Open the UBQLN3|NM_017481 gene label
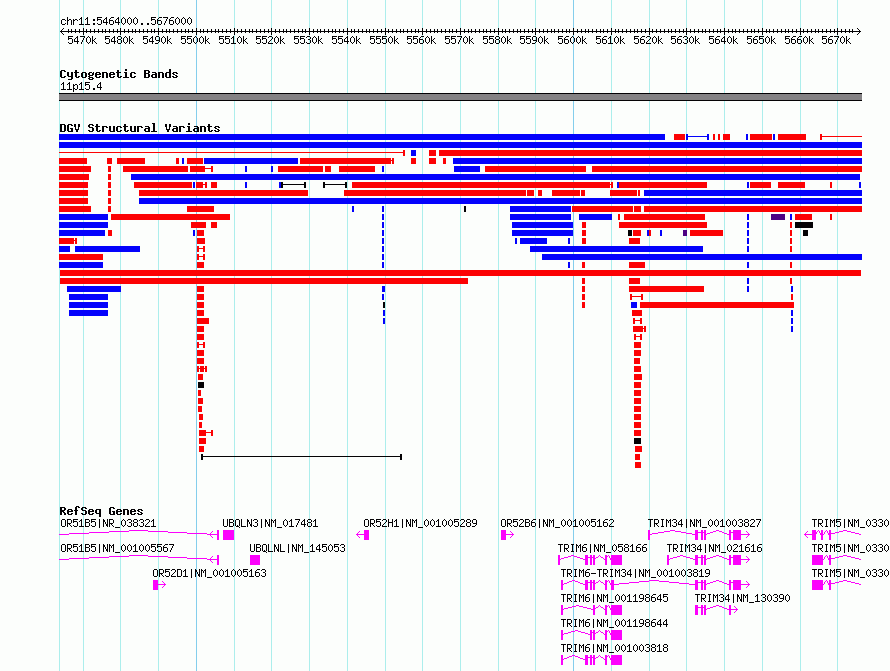This screenshot has height=671, width=890. click(x=270, y=523)
